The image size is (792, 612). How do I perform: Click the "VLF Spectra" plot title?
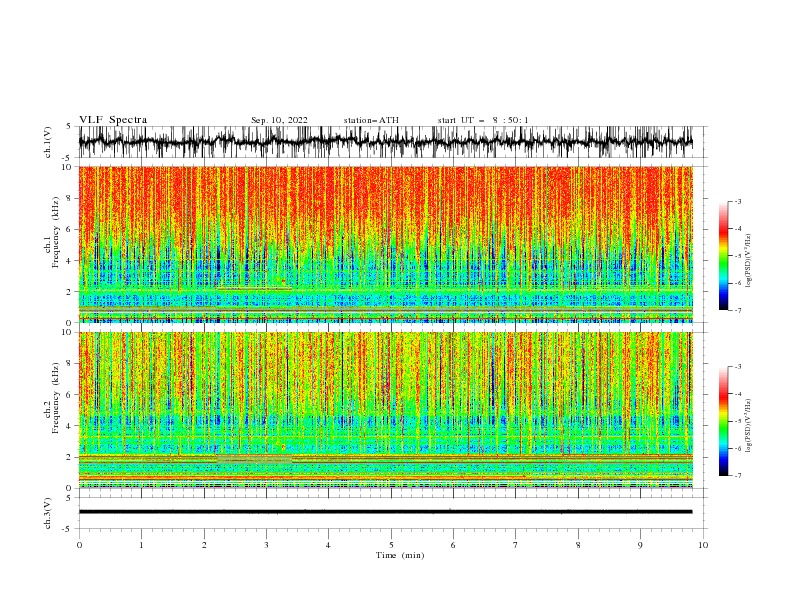click(113, 120)
